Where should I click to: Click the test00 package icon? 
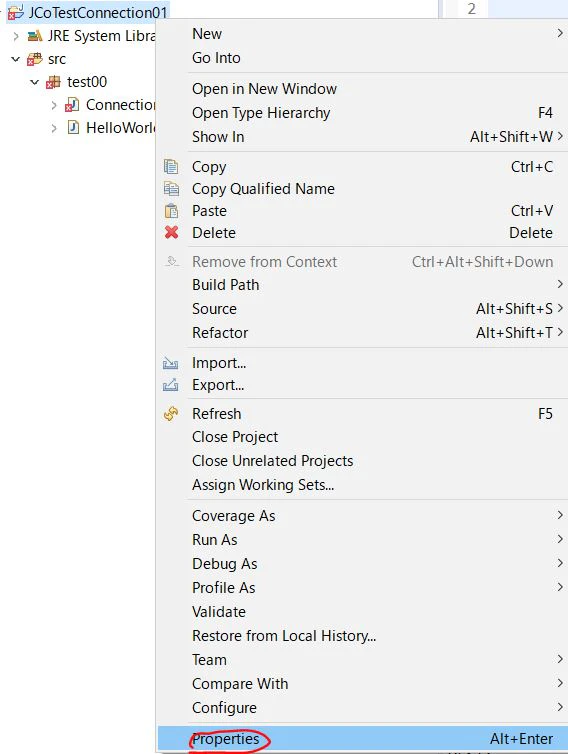click(x=53, y=82)
